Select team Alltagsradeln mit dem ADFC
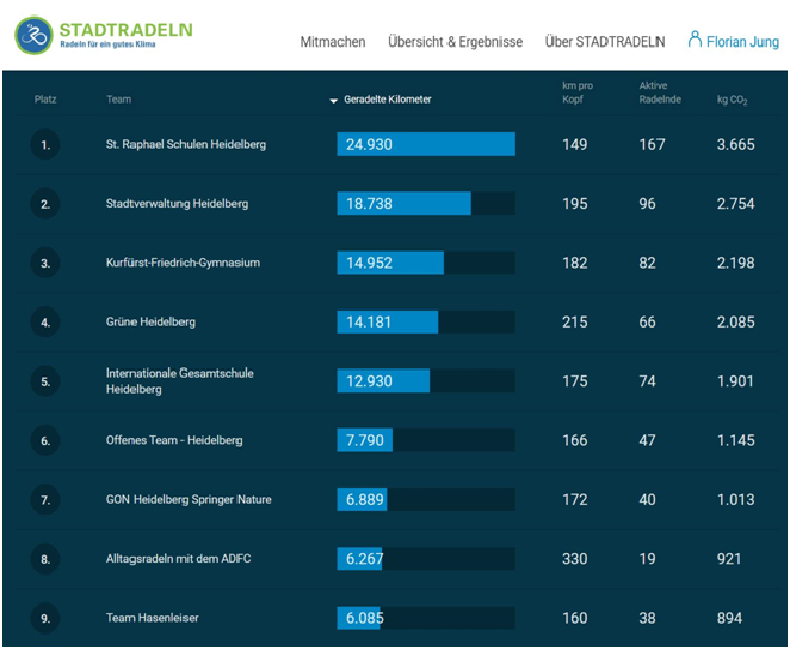The height and width of the screenshot is (649, 790). coord(178,558)
